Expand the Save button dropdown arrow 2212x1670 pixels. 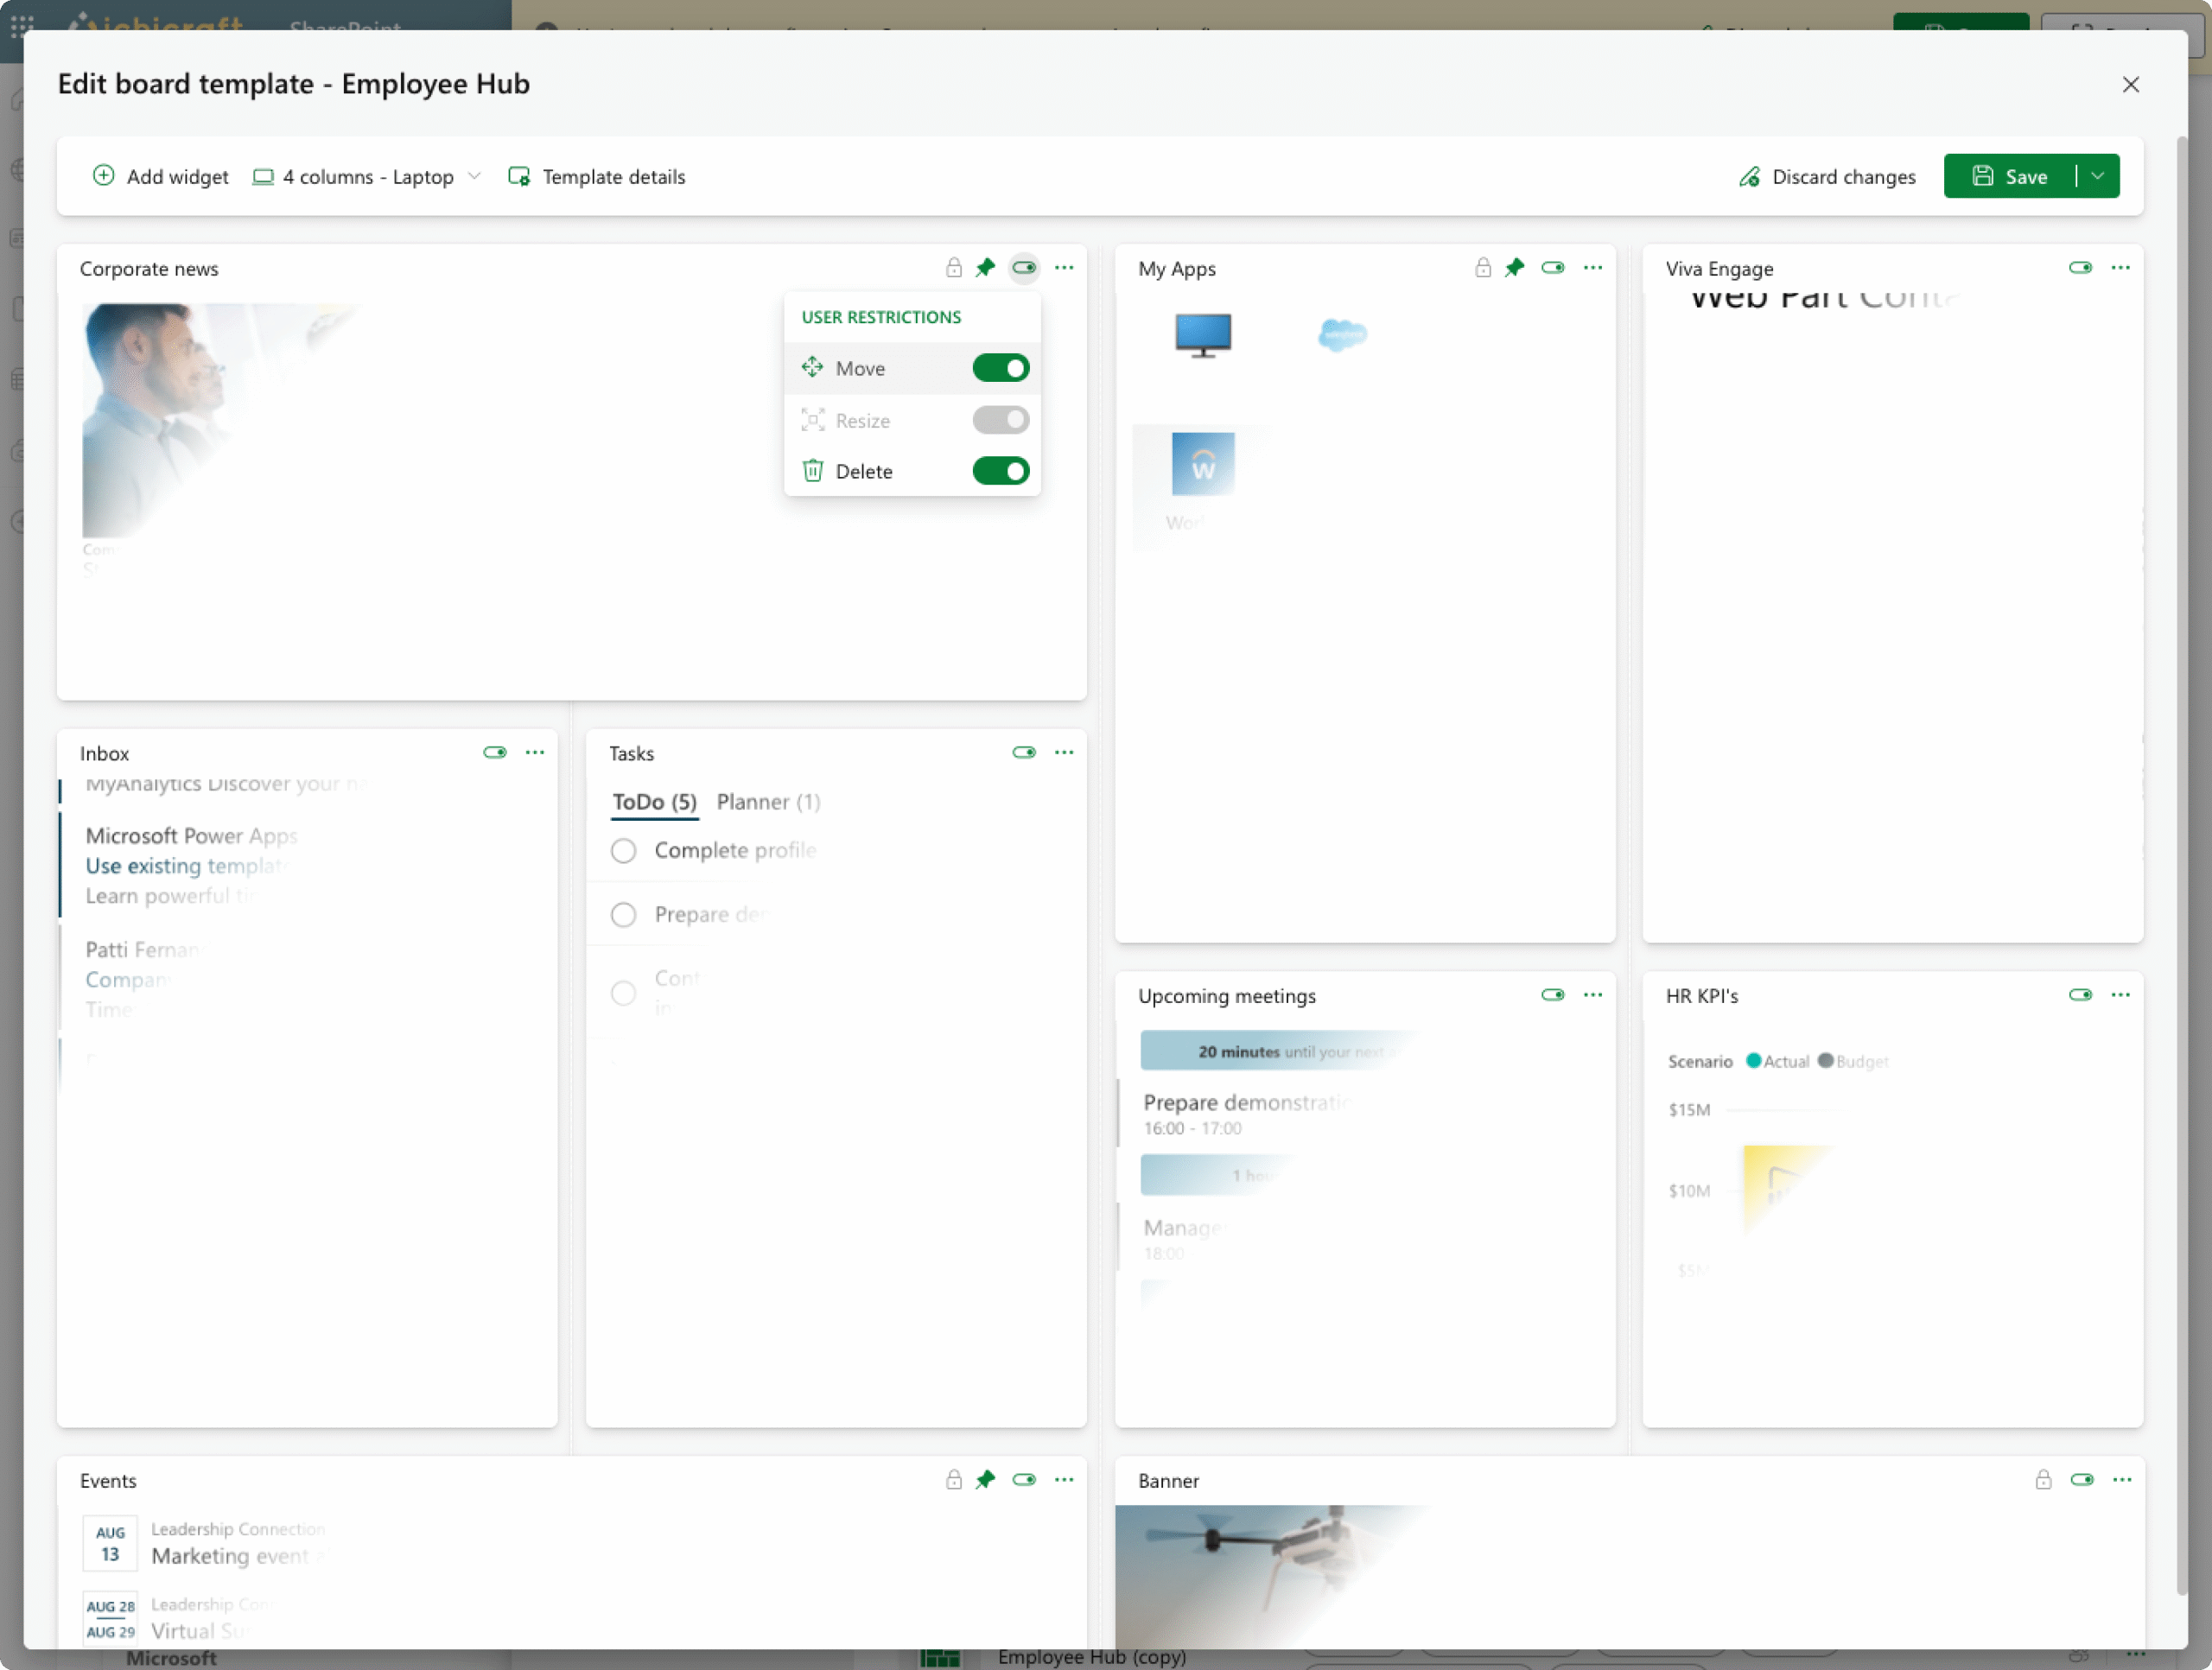click(2098, 177)
